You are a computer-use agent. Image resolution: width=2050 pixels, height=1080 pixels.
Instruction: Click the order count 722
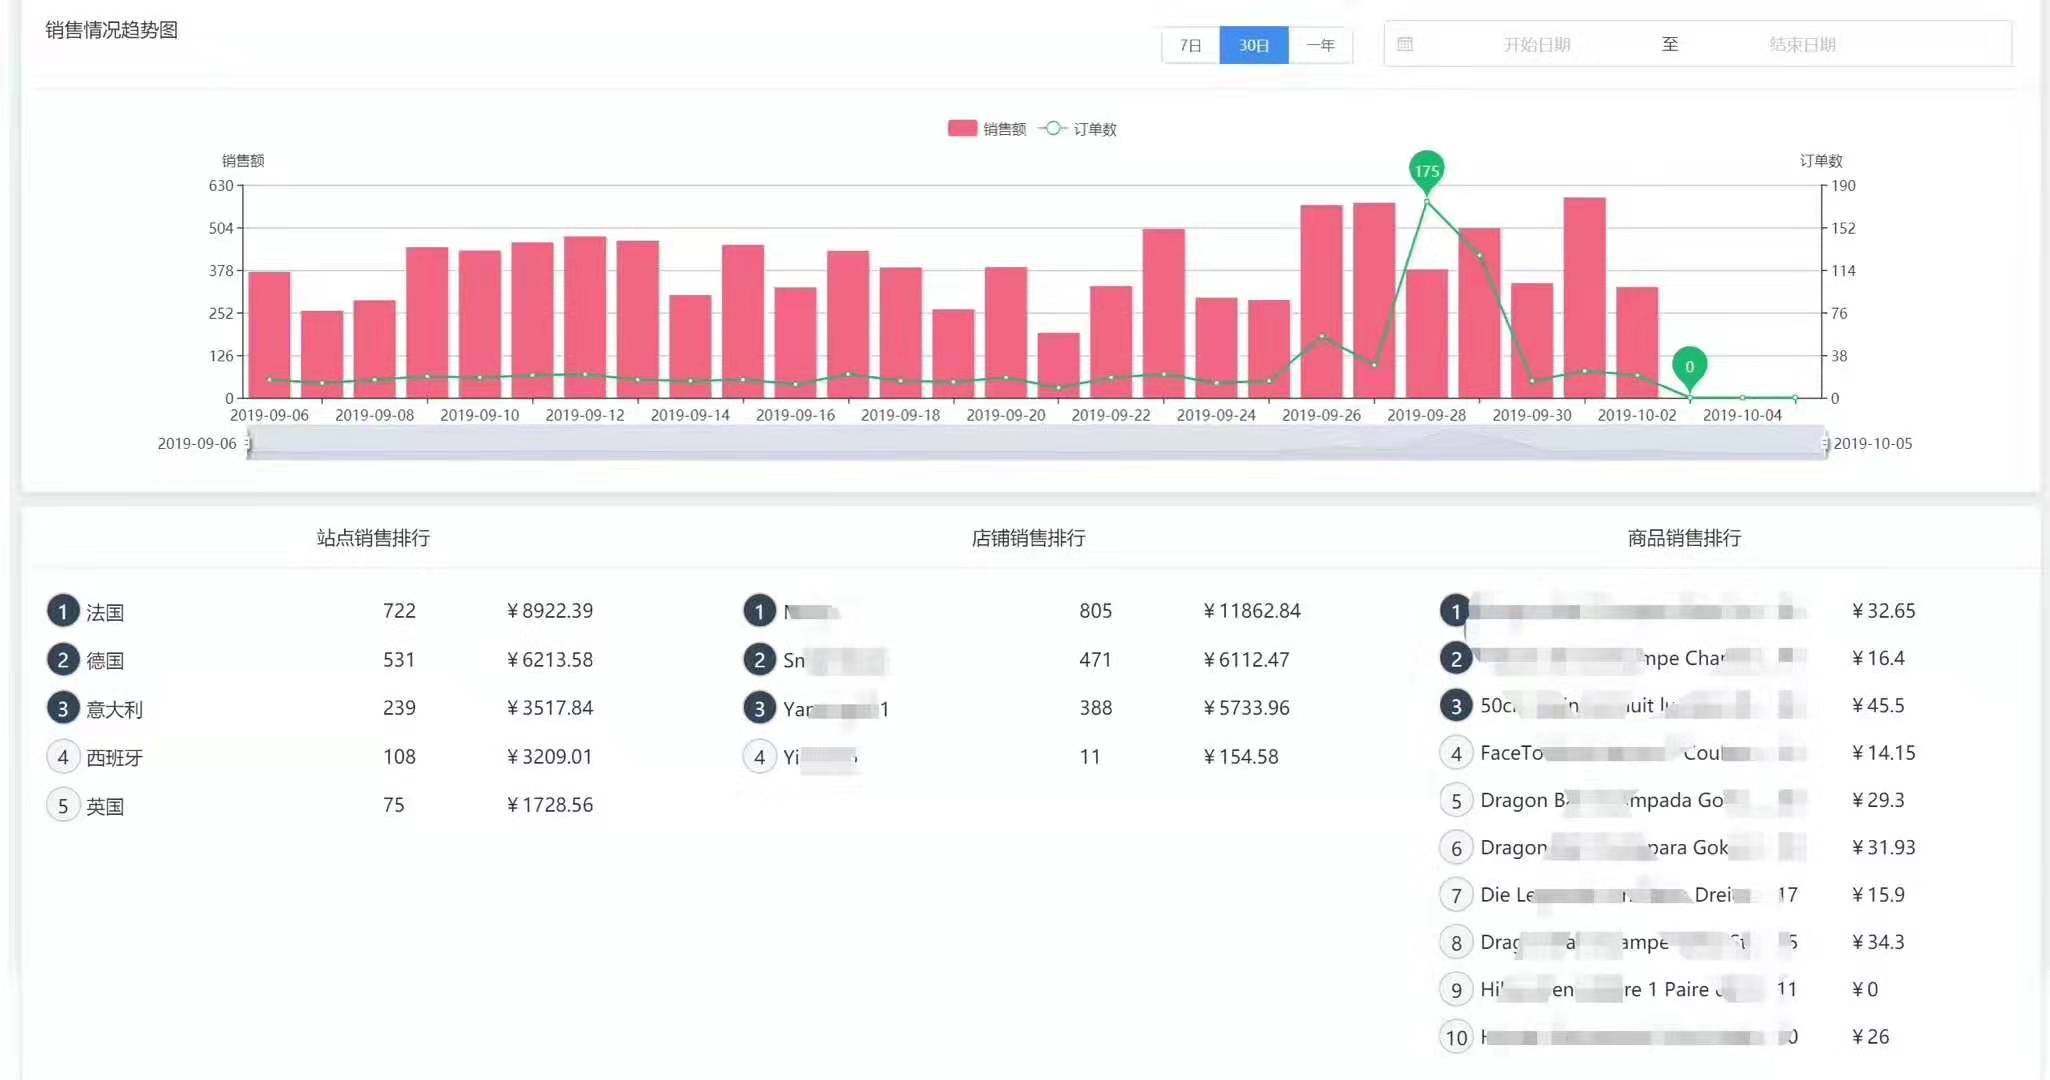[399, 611]
